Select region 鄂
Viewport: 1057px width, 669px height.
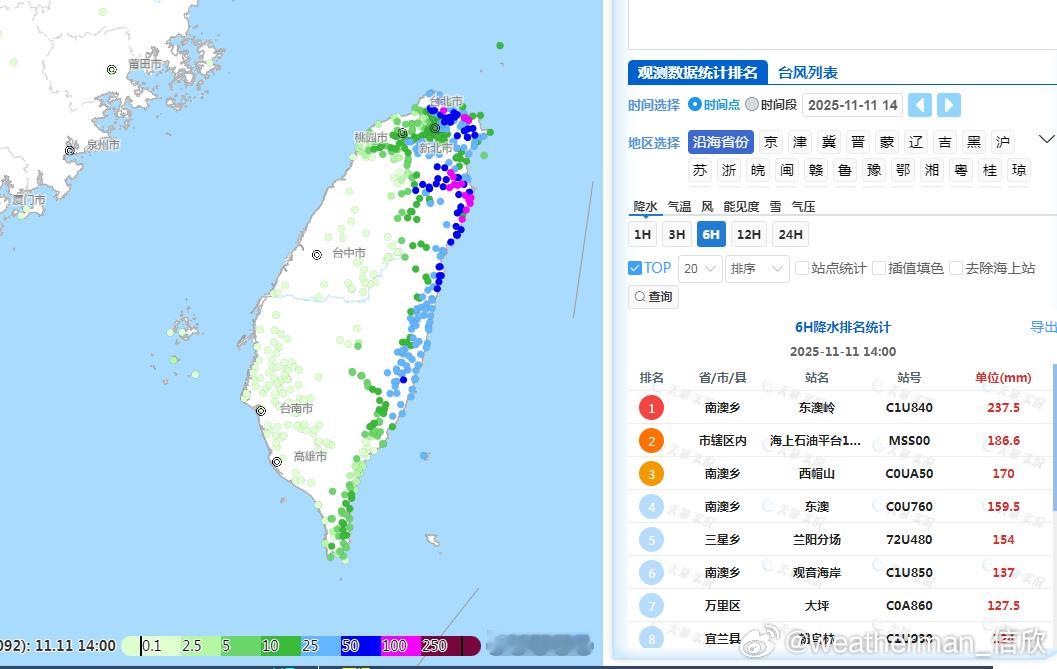[x=903, y=171]
